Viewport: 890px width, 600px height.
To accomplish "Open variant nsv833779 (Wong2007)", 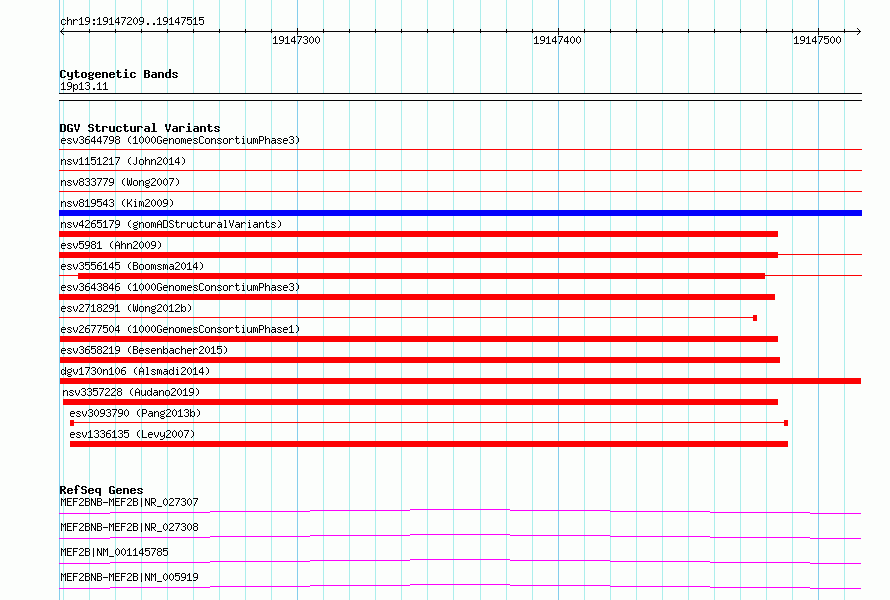I will click(x=120, y=182).
